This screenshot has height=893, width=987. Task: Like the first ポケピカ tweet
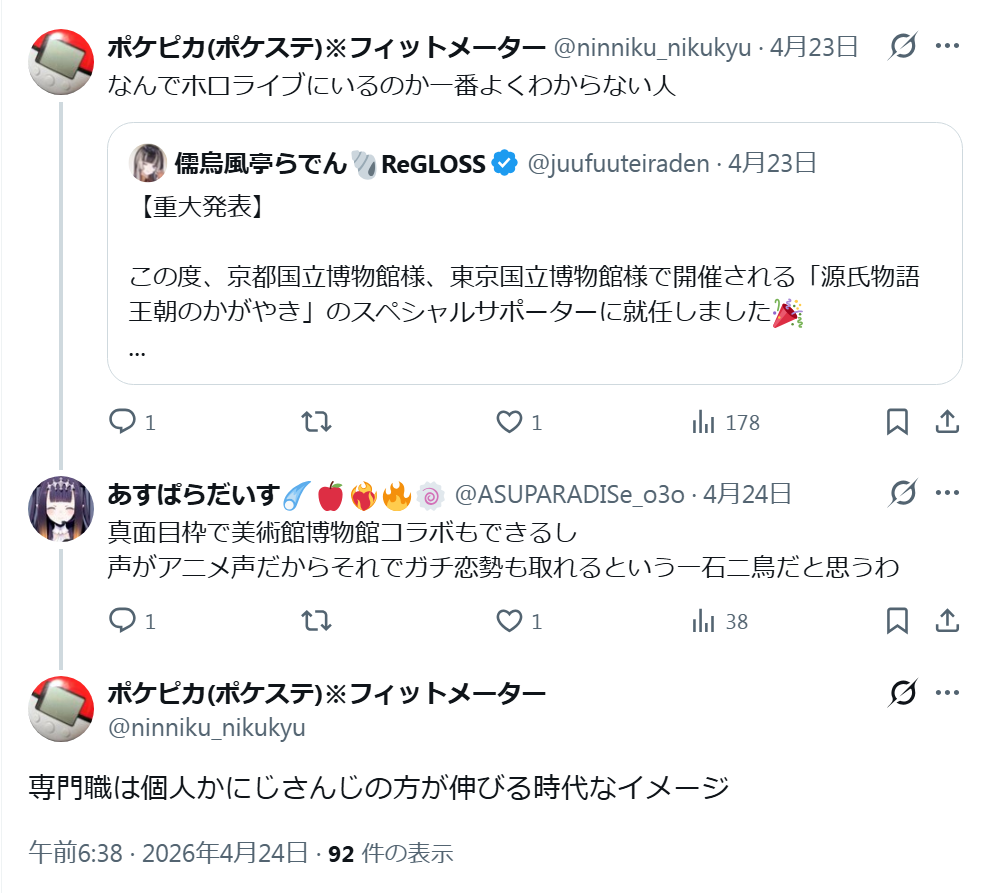point(510,422)
